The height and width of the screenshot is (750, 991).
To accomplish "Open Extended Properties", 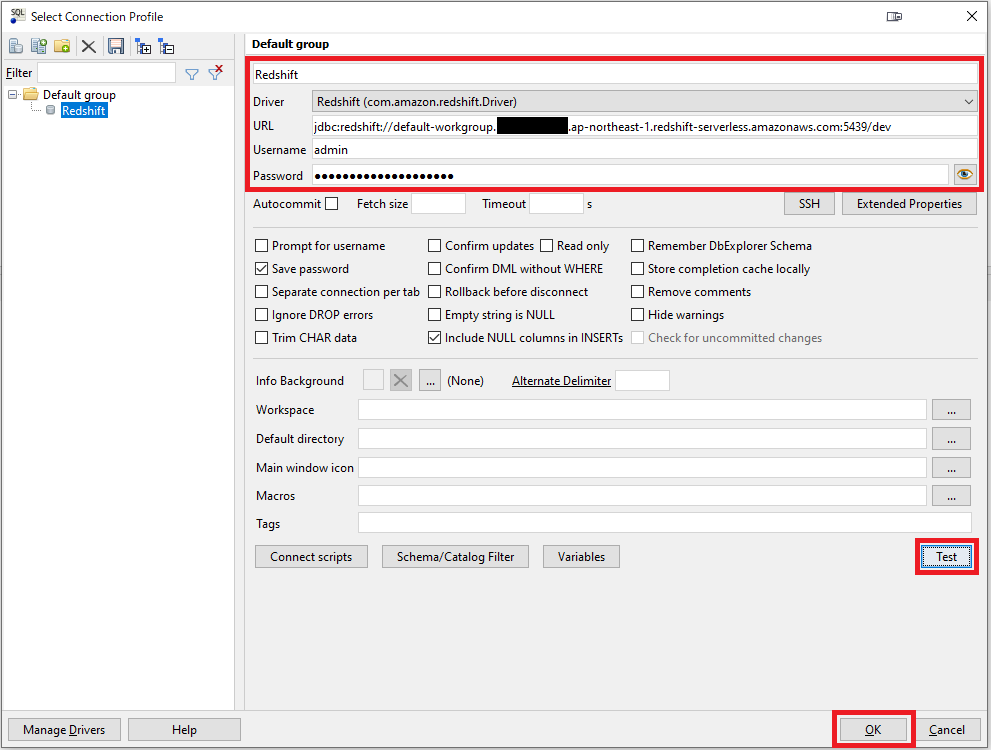I will 909,203.
